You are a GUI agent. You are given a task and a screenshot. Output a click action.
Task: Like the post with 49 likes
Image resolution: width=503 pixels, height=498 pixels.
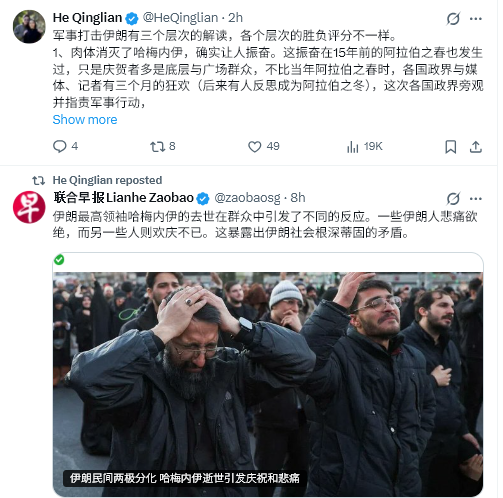coord(264,146)
